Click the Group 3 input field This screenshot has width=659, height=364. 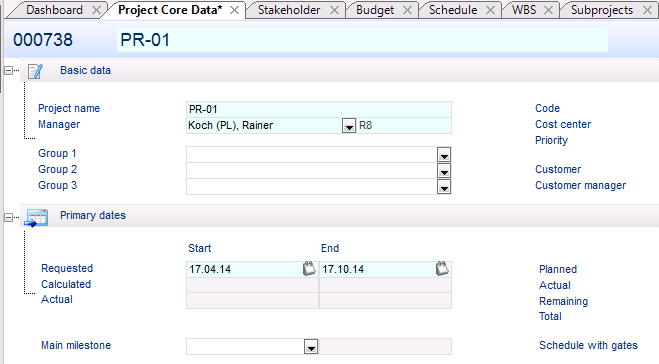pyautogui.click(x=312, y=187)
